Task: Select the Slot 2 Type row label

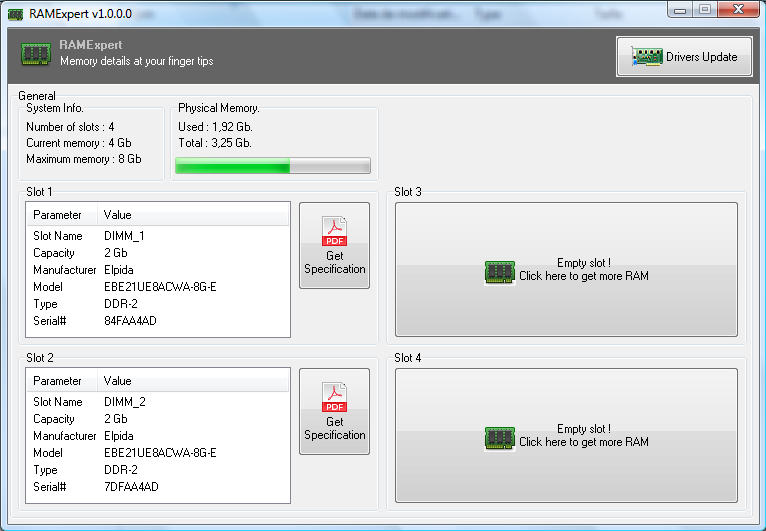Action: 45,470
